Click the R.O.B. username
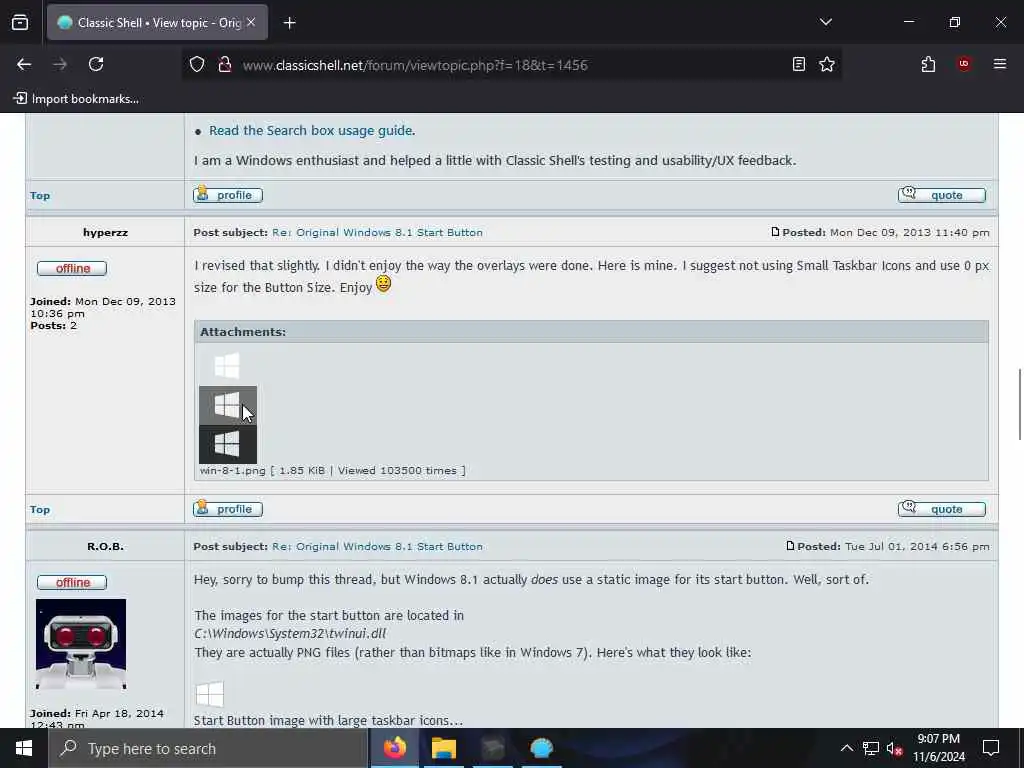 point(105,547)
